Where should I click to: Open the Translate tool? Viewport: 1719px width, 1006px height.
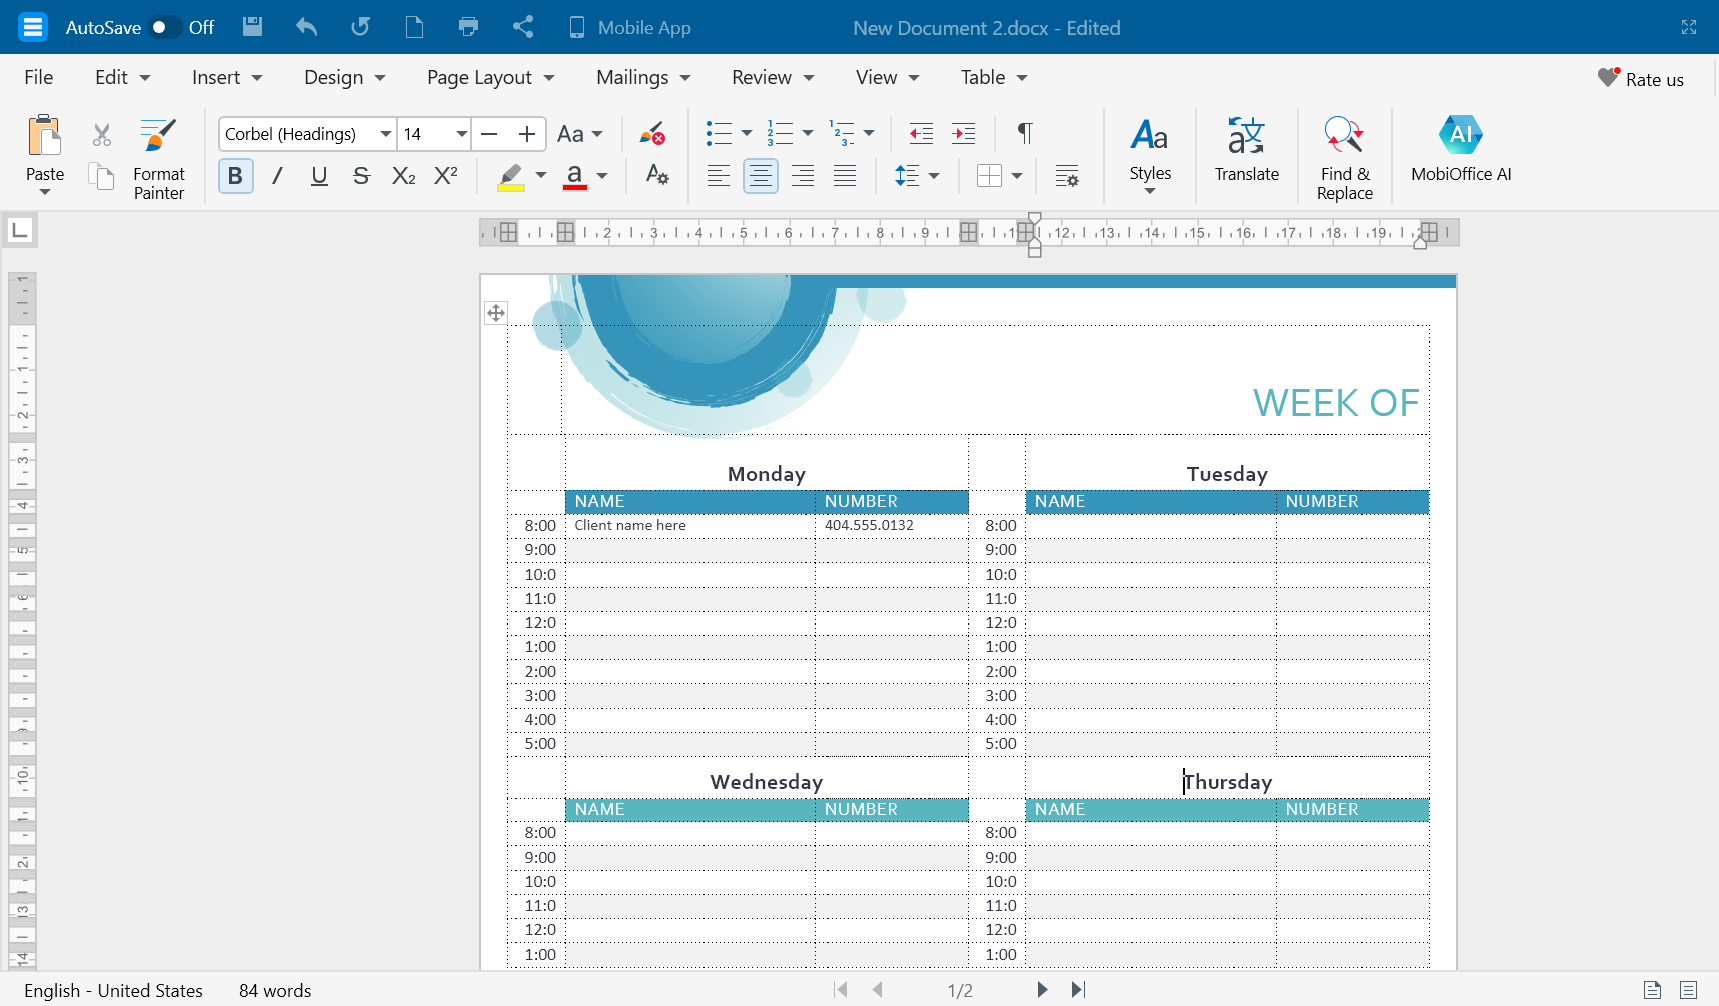click(1246, 150)
